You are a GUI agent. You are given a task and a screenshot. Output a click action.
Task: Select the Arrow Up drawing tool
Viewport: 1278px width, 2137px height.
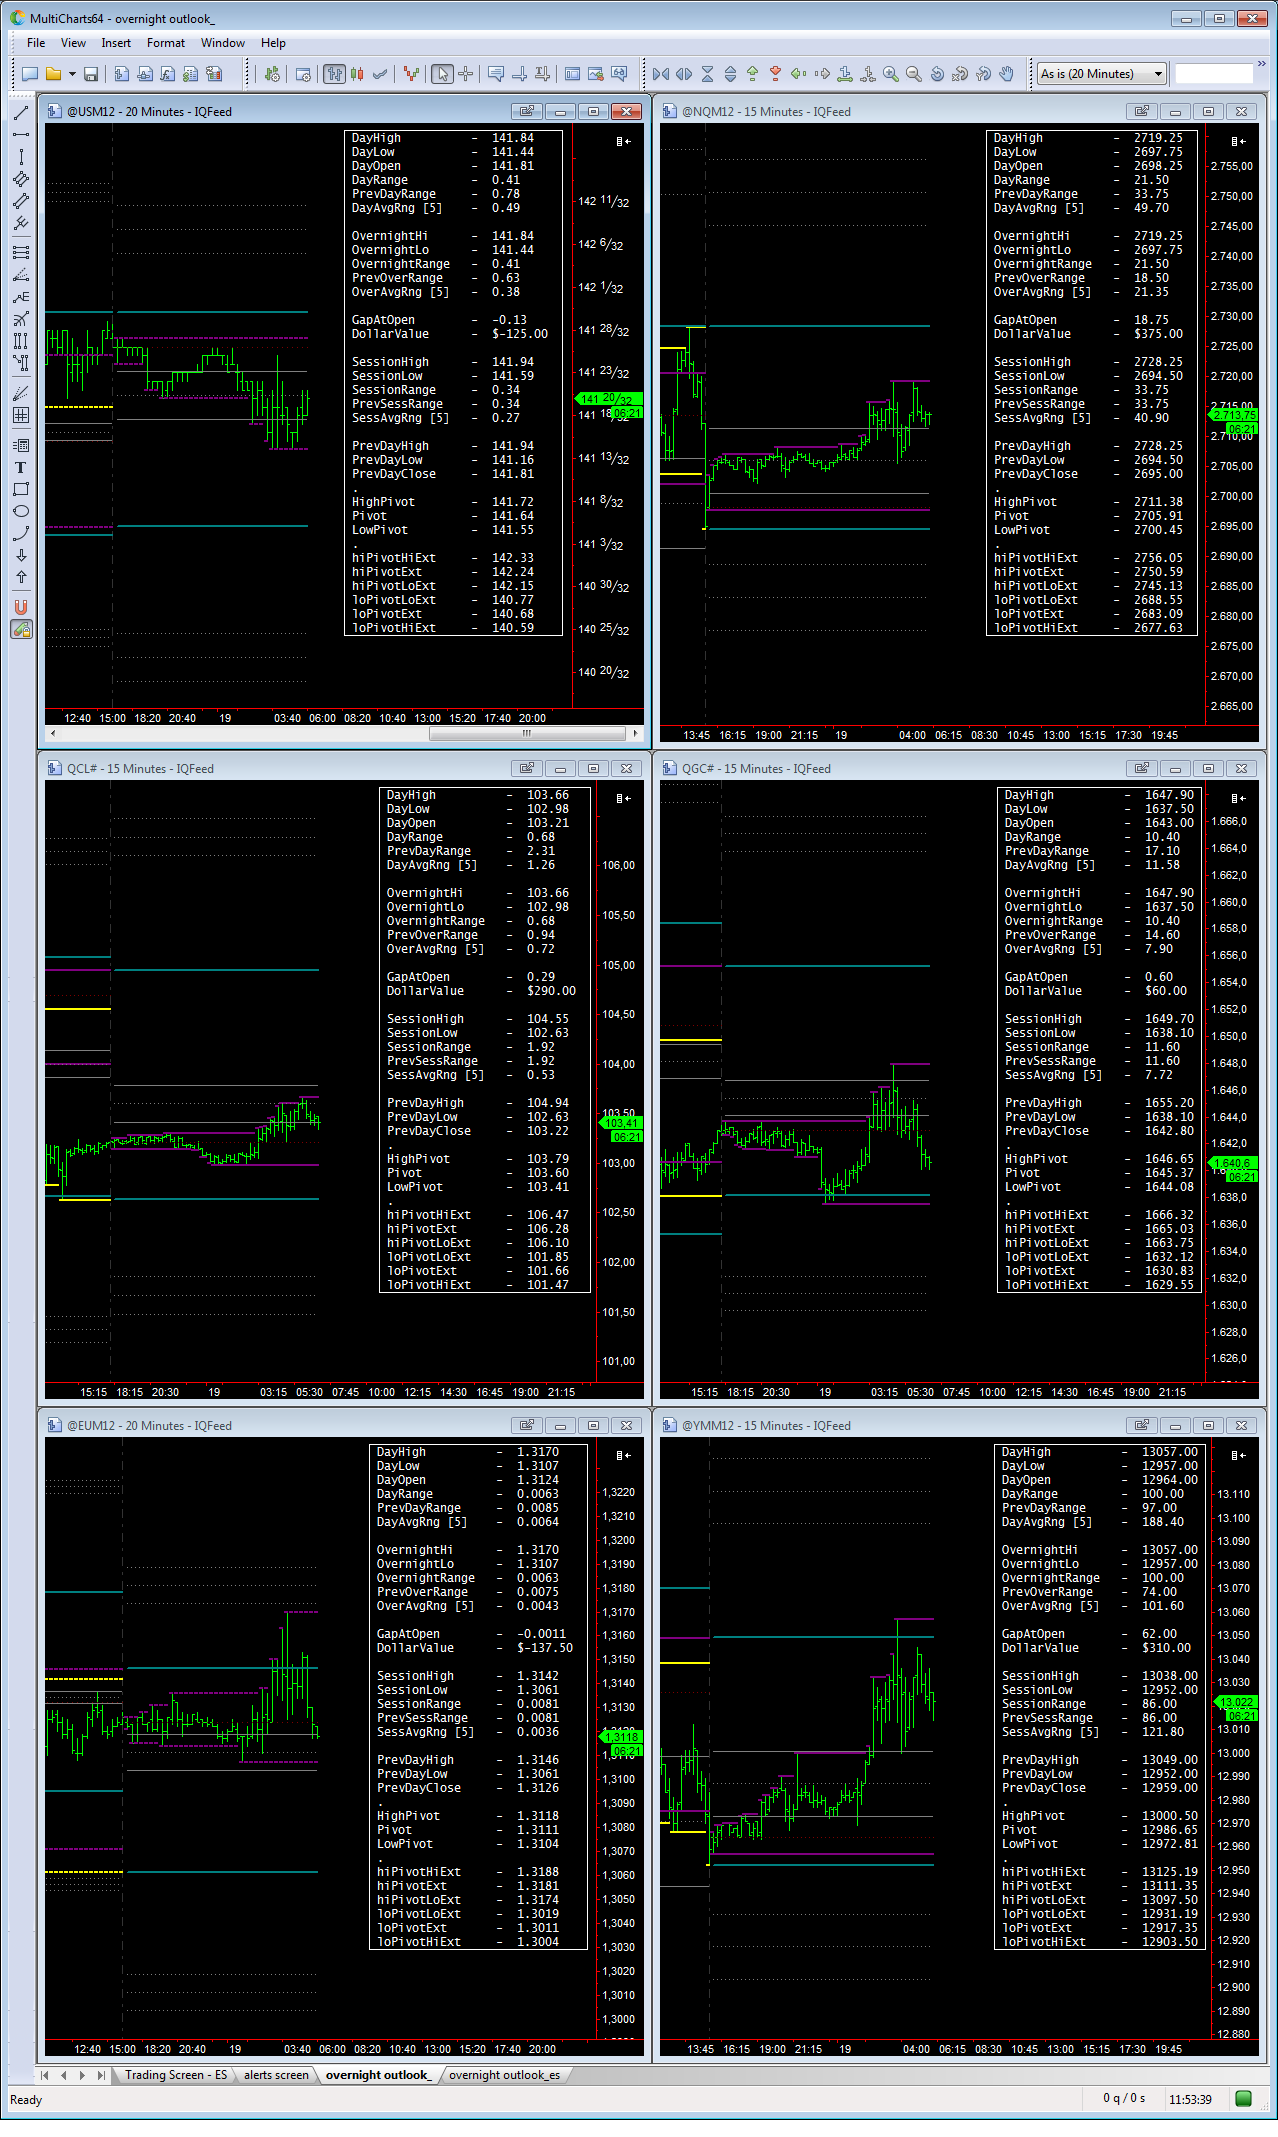pos(21,577)
